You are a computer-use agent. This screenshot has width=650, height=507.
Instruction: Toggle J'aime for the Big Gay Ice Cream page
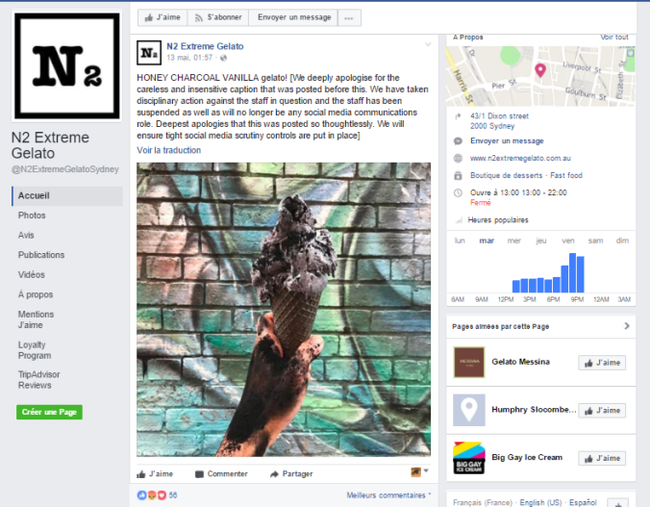[x=602, y=458]
